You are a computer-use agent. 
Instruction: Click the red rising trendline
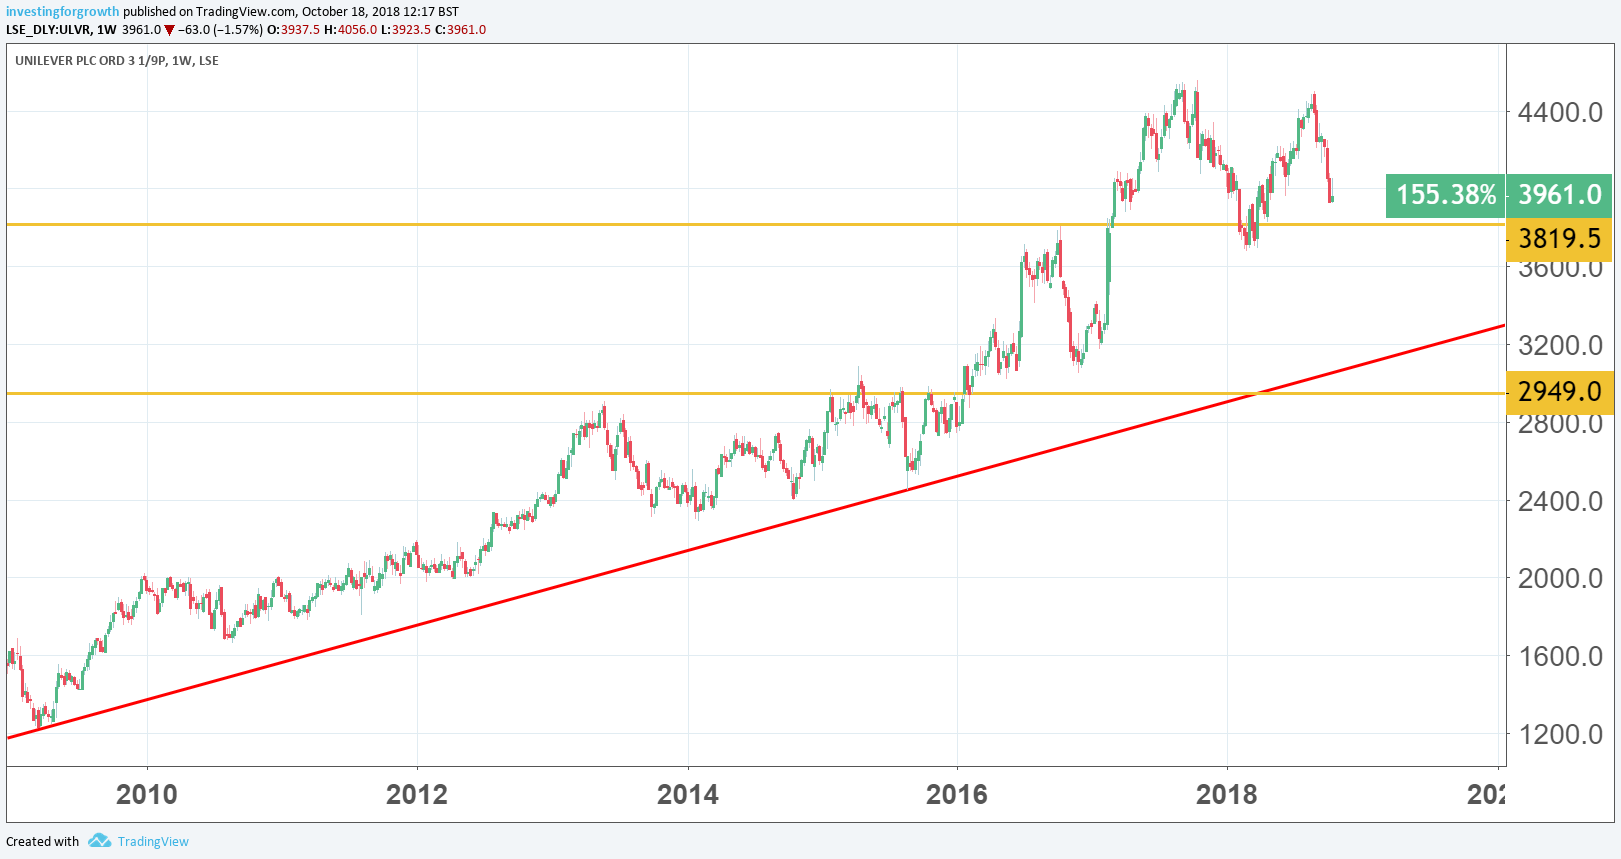(x=756, y=531)
